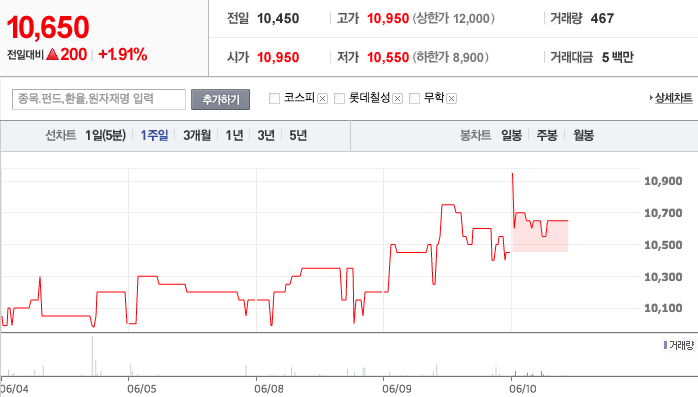698x397 pixels.
Task: Select the 3년 chart period
Action: tap(266, 135)
